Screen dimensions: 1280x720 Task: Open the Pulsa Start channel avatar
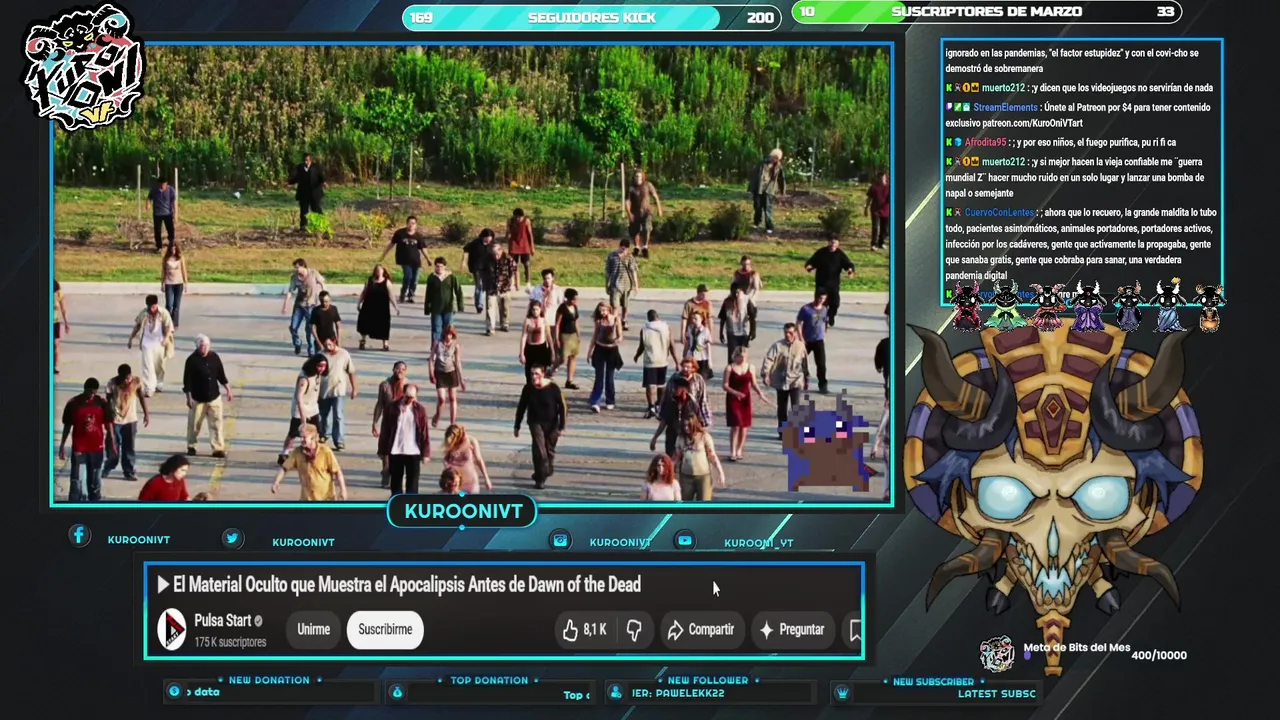[172, 630]
